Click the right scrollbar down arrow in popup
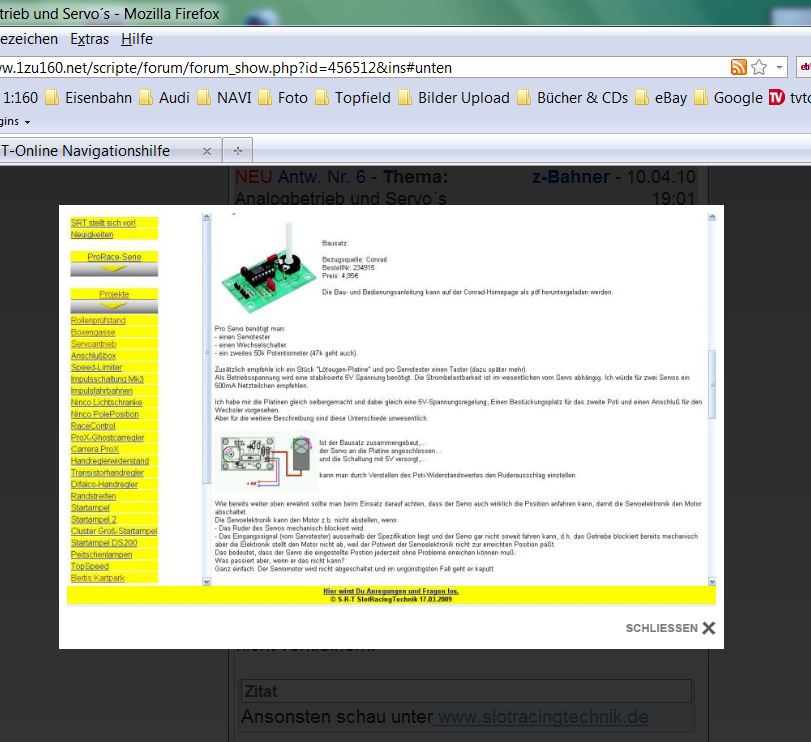The image size is (811, 742). 713,579
